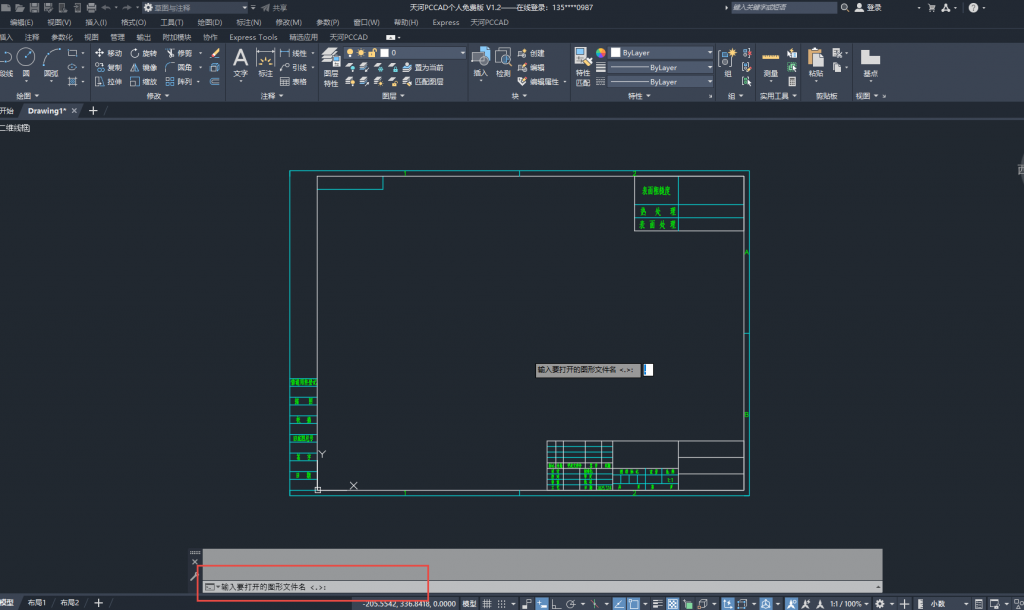
Task: Activate the Stretch (拉伸) tool
Action: click(x=108, y=82)
